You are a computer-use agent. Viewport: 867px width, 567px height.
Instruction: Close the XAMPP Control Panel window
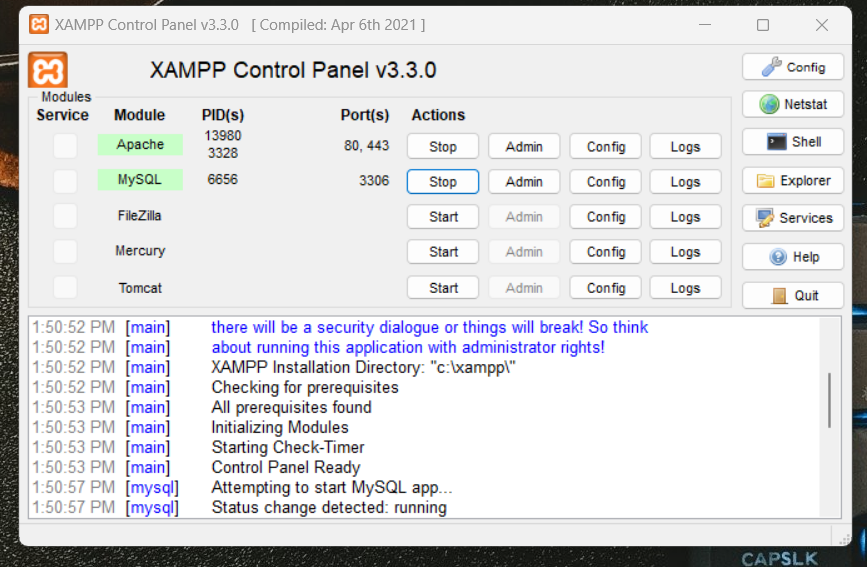(822, 25)
